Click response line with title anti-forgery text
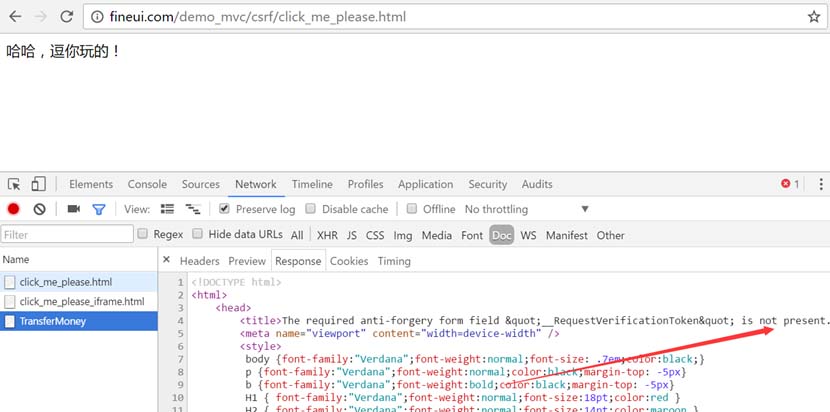This screenshot has width=830, height=412. [x=534, y=320]
